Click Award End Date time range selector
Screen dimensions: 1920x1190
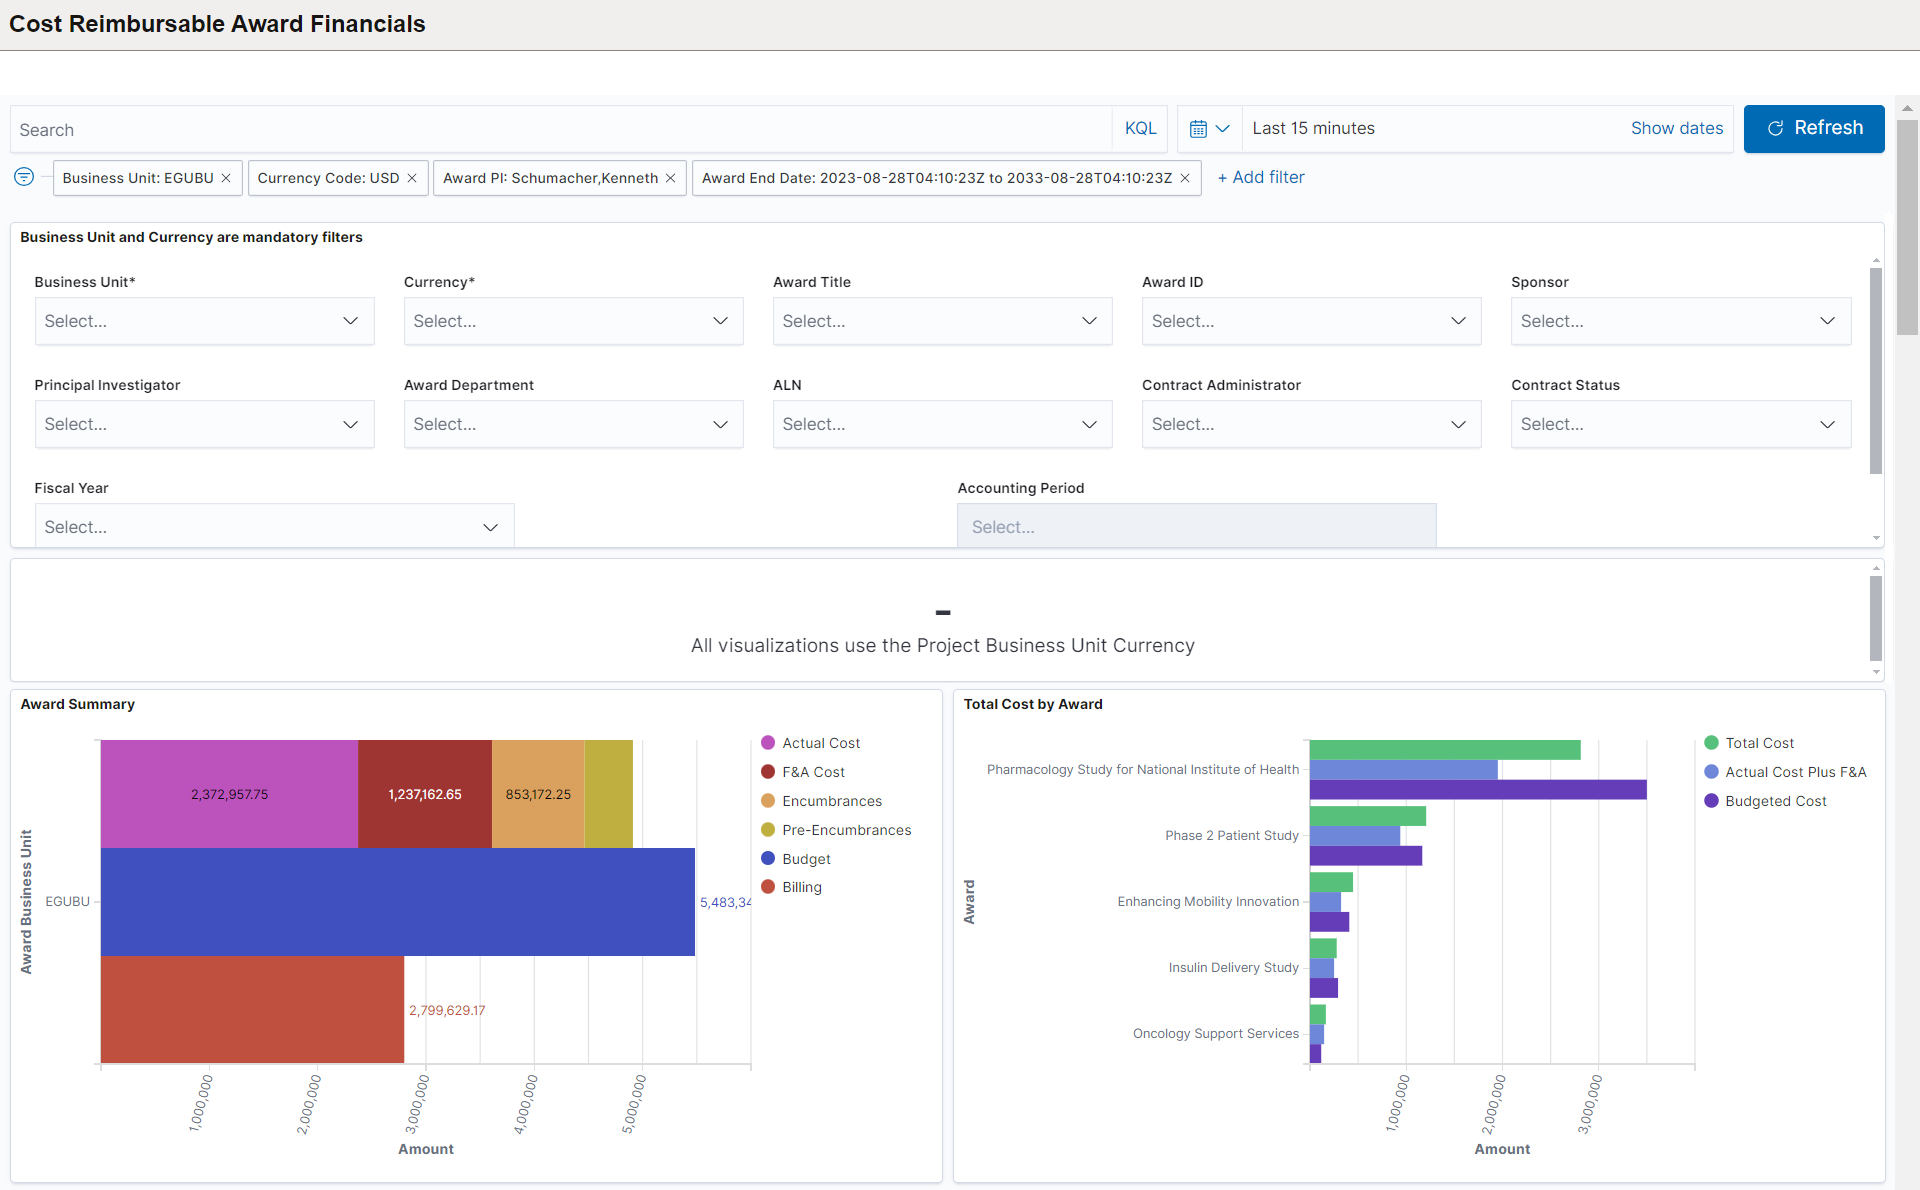[x=938, y=178]
